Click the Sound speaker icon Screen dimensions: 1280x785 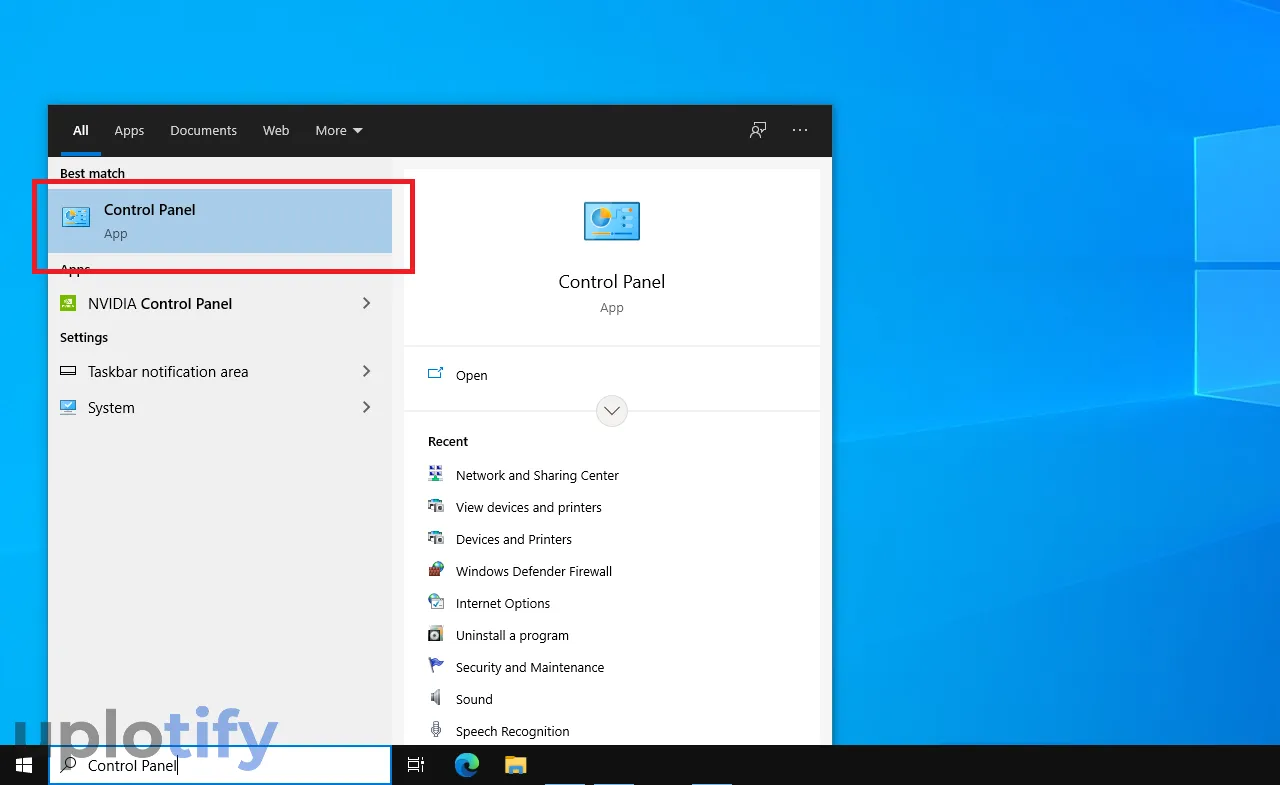click(436, 698)
